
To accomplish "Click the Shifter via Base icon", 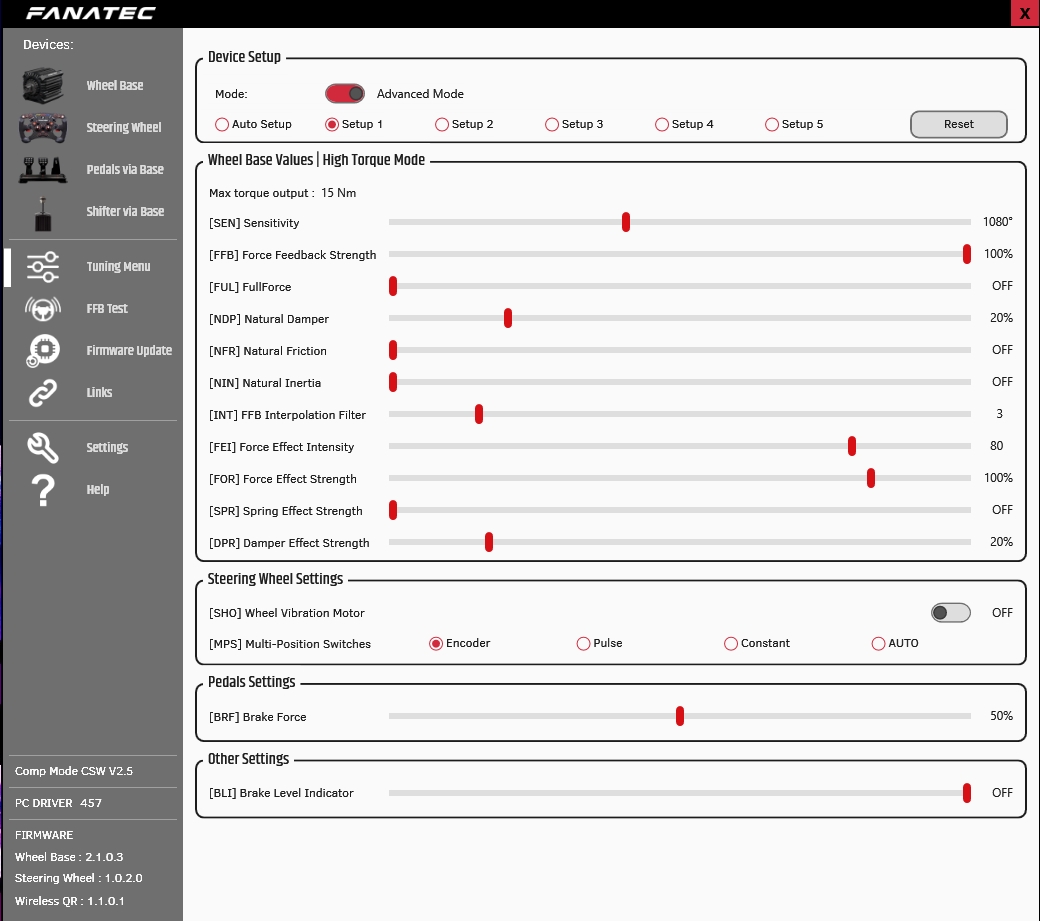I will (x=43, y=212).
